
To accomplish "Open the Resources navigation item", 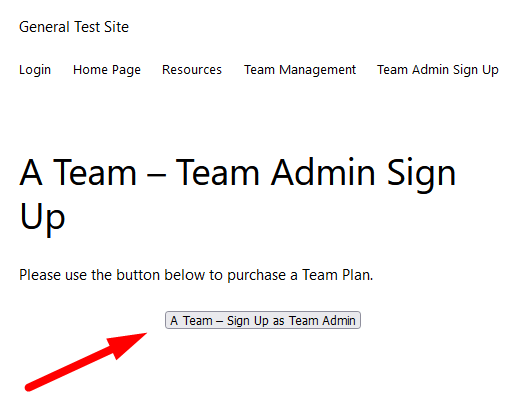I will click(x=192, y=70).
